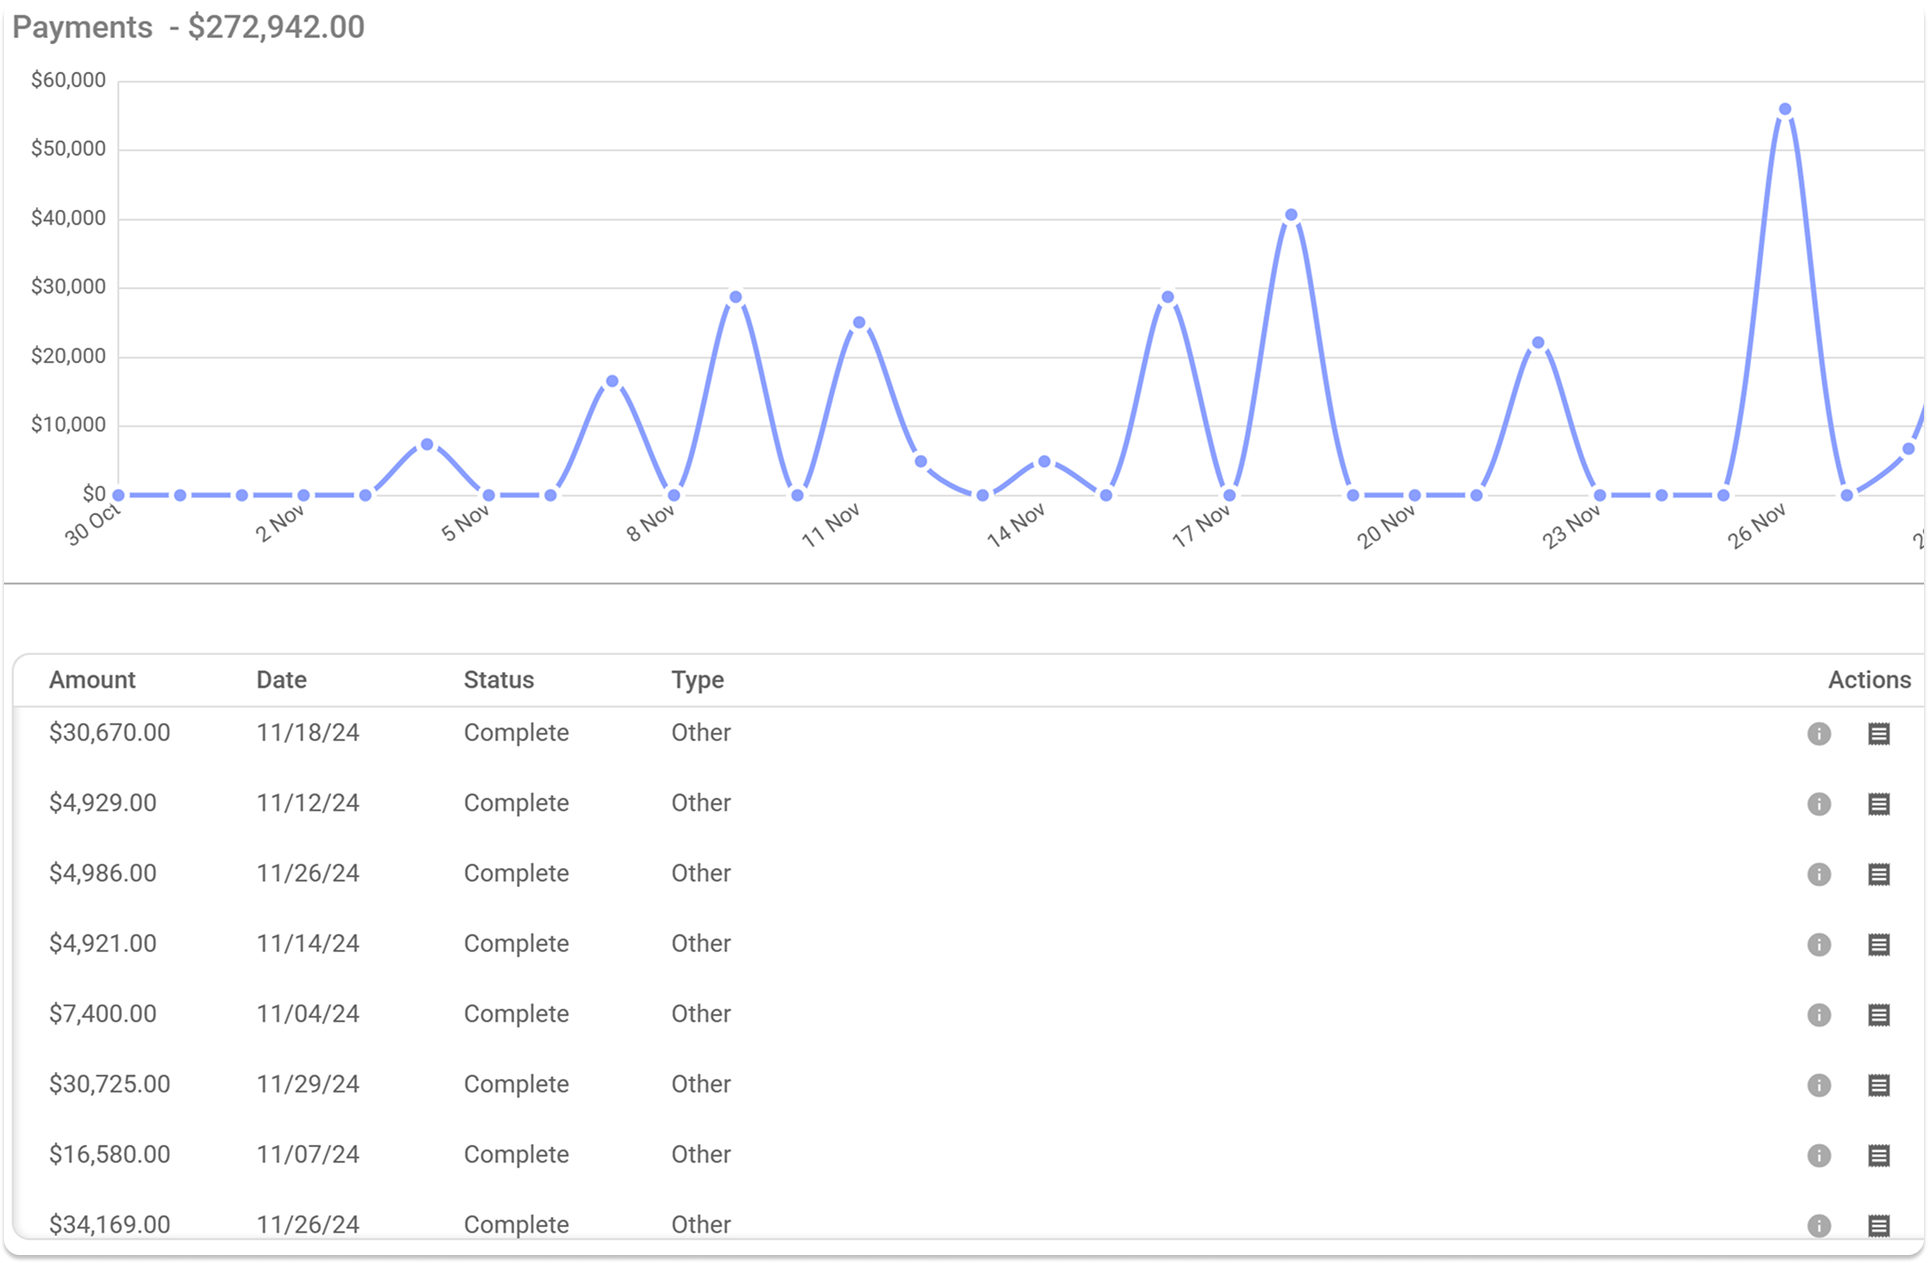Viewport: 1928px width, 1263px height.
Task: Click the $34,169.00 amount cell
Action: 110,1225
